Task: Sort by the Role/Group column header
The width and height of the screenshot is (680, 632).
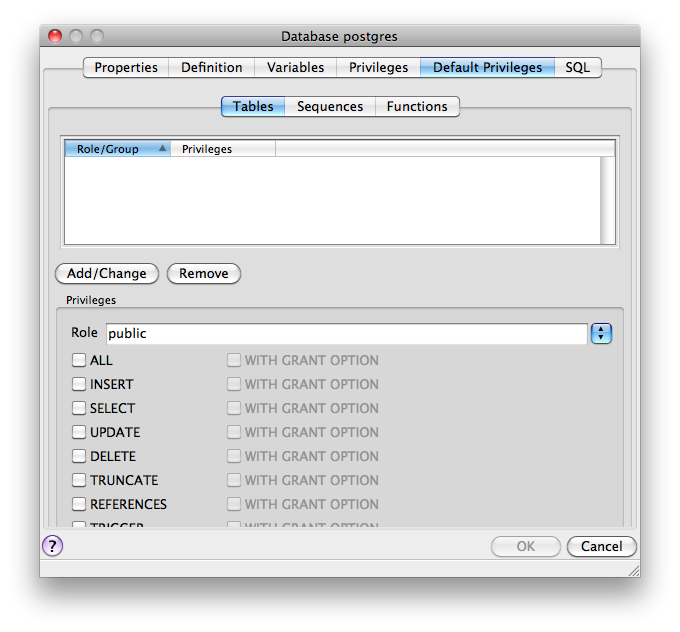Action: click(x=117, y=149)
